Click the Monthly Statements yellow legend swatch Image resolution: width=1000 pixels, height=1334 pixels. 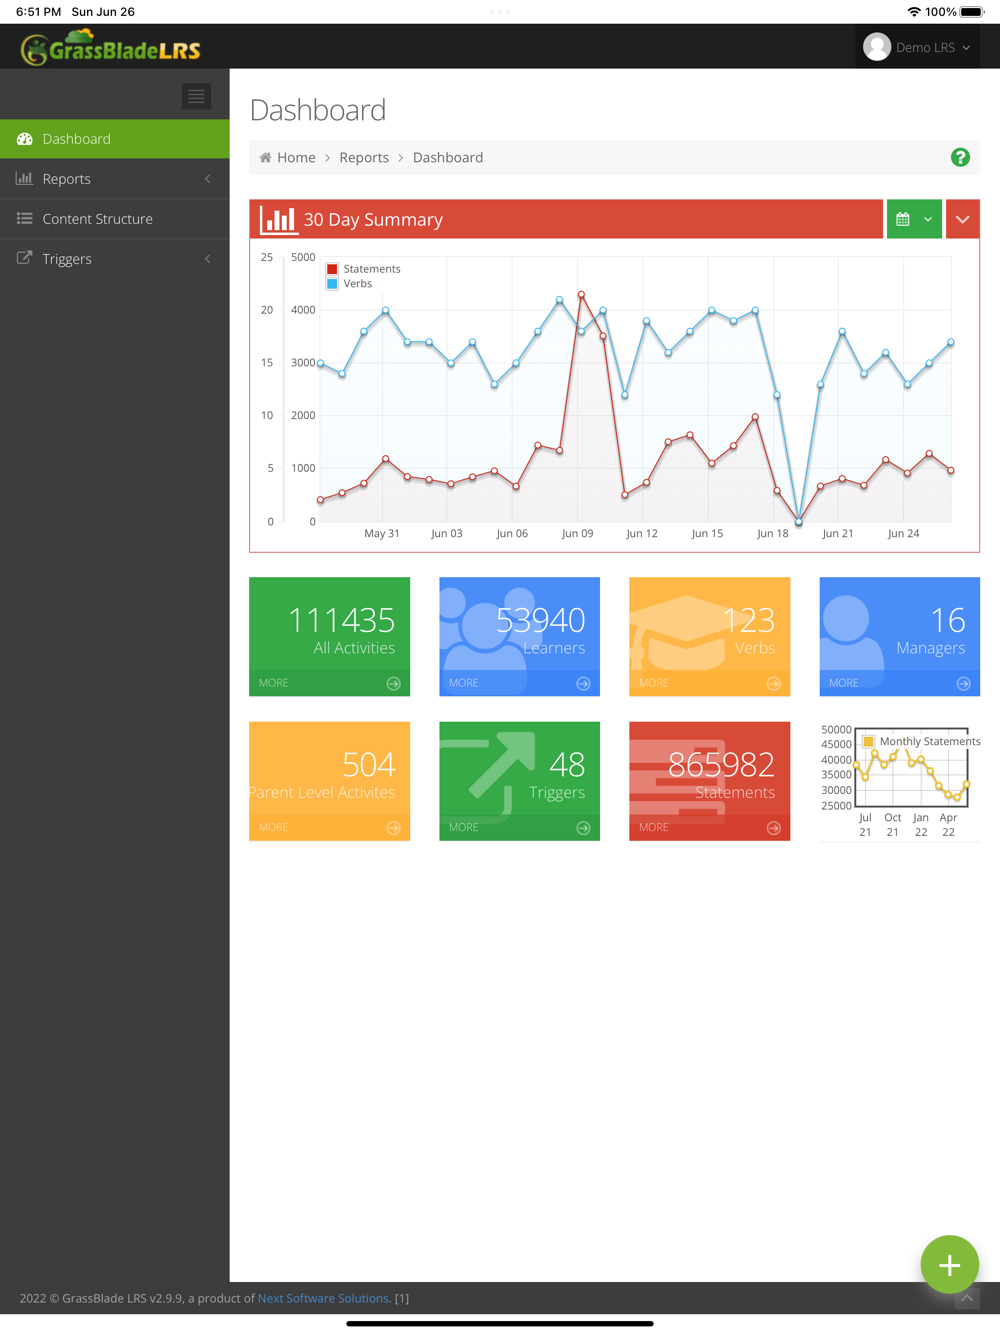[x=869, y=741]
